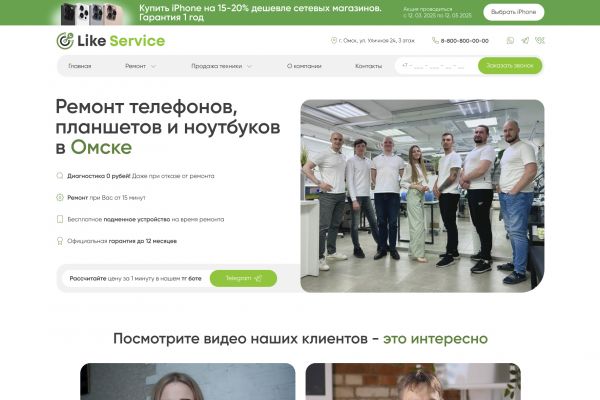This screenshot has height=400, width=600.
Task: Click the device icon by подменное устройство
Action: (60, 219)
